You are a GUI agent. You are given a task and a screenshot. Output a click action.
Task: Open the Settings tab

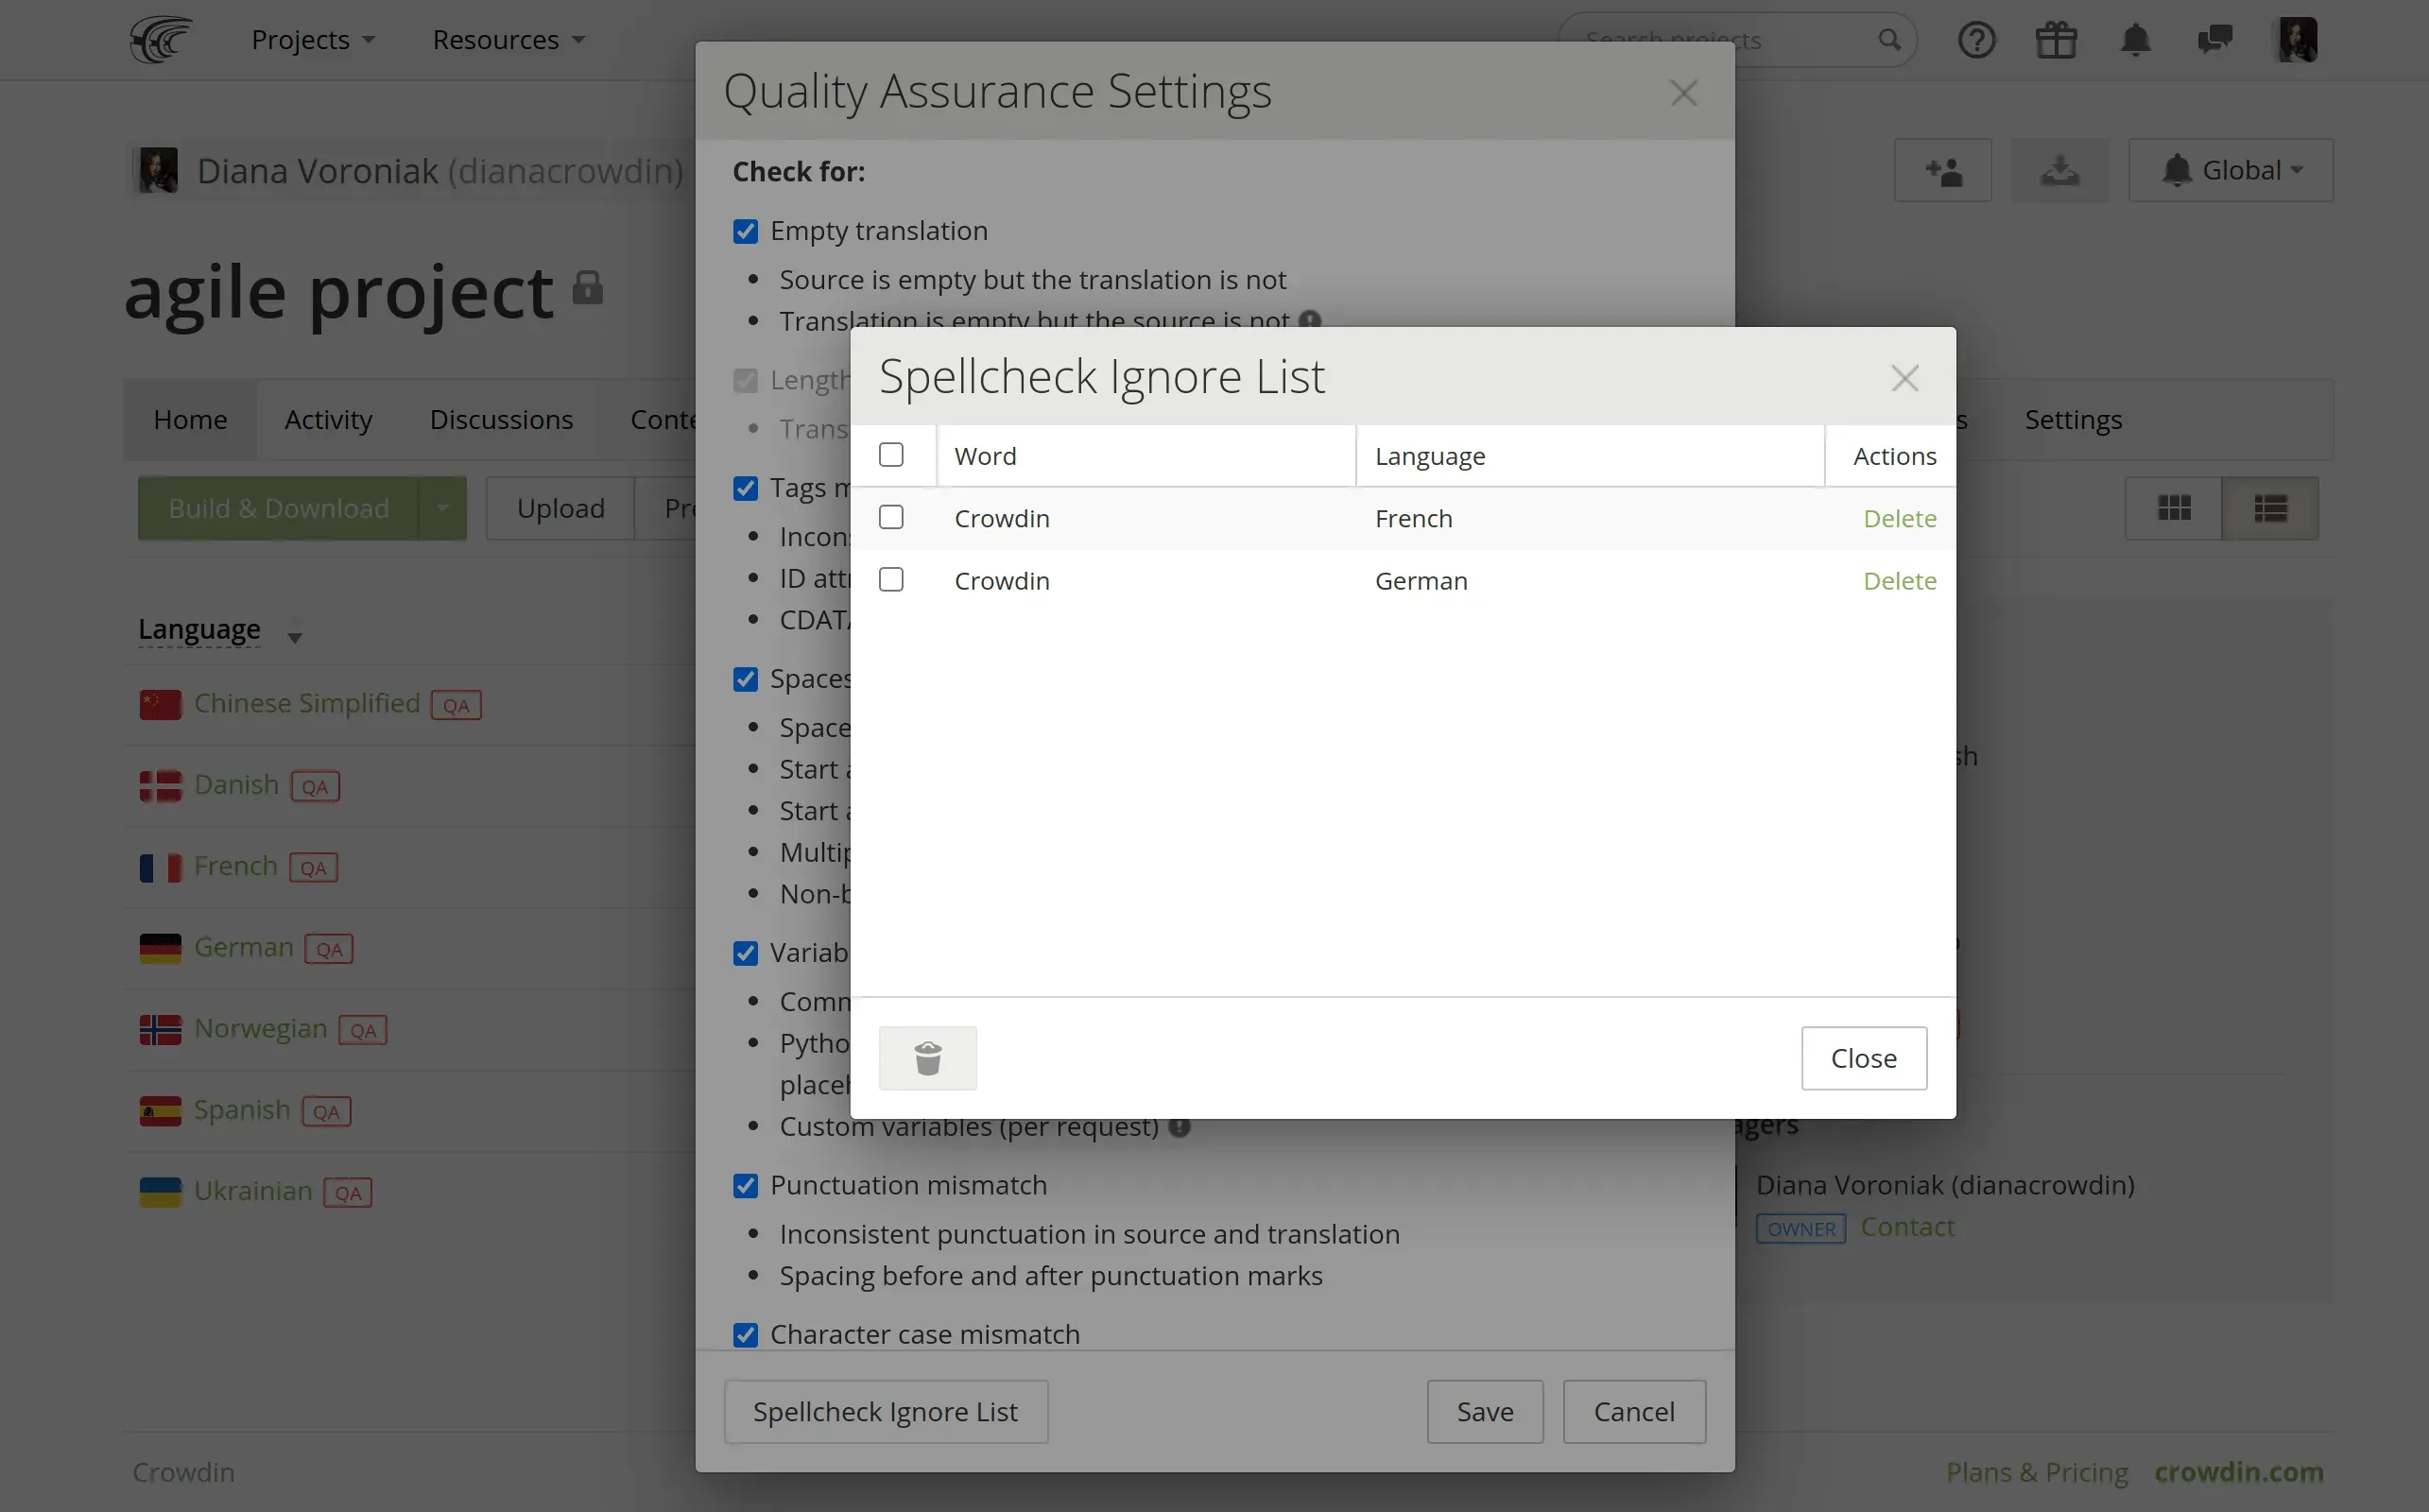pyautogui.click(x=2072, y=420)
